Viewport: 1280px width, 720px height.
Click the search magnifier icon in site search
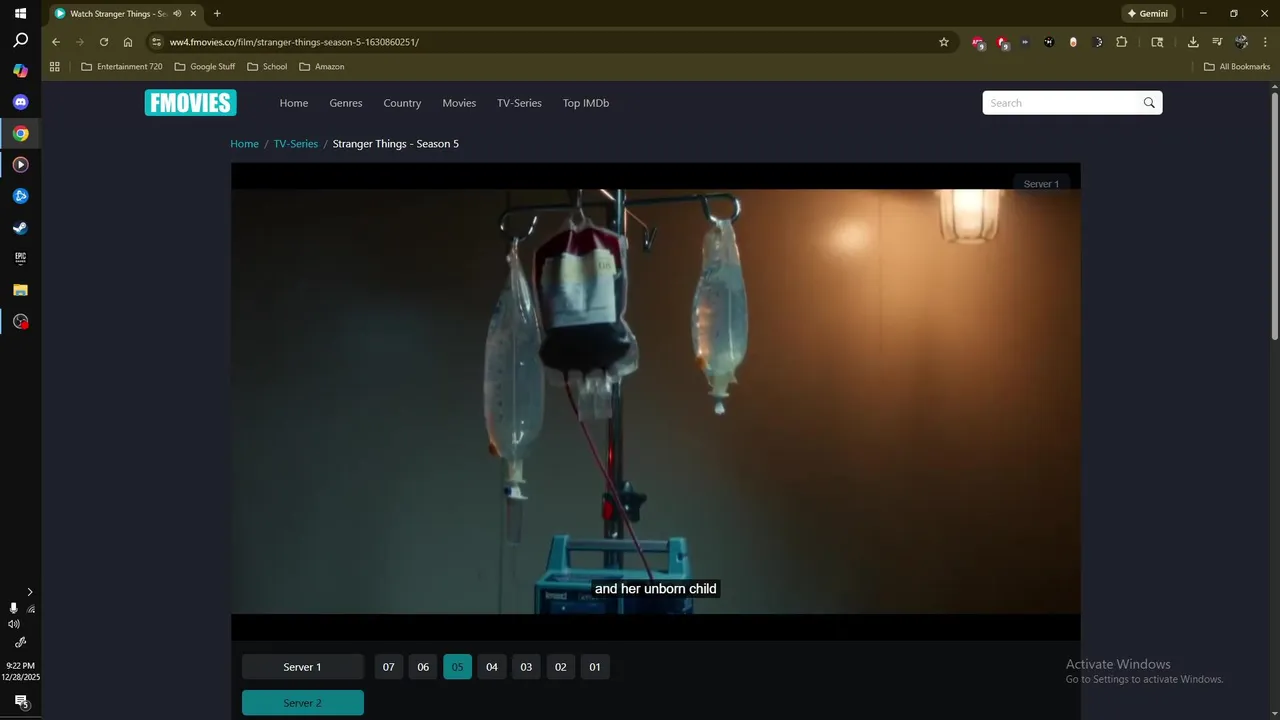coord(1149,103)
